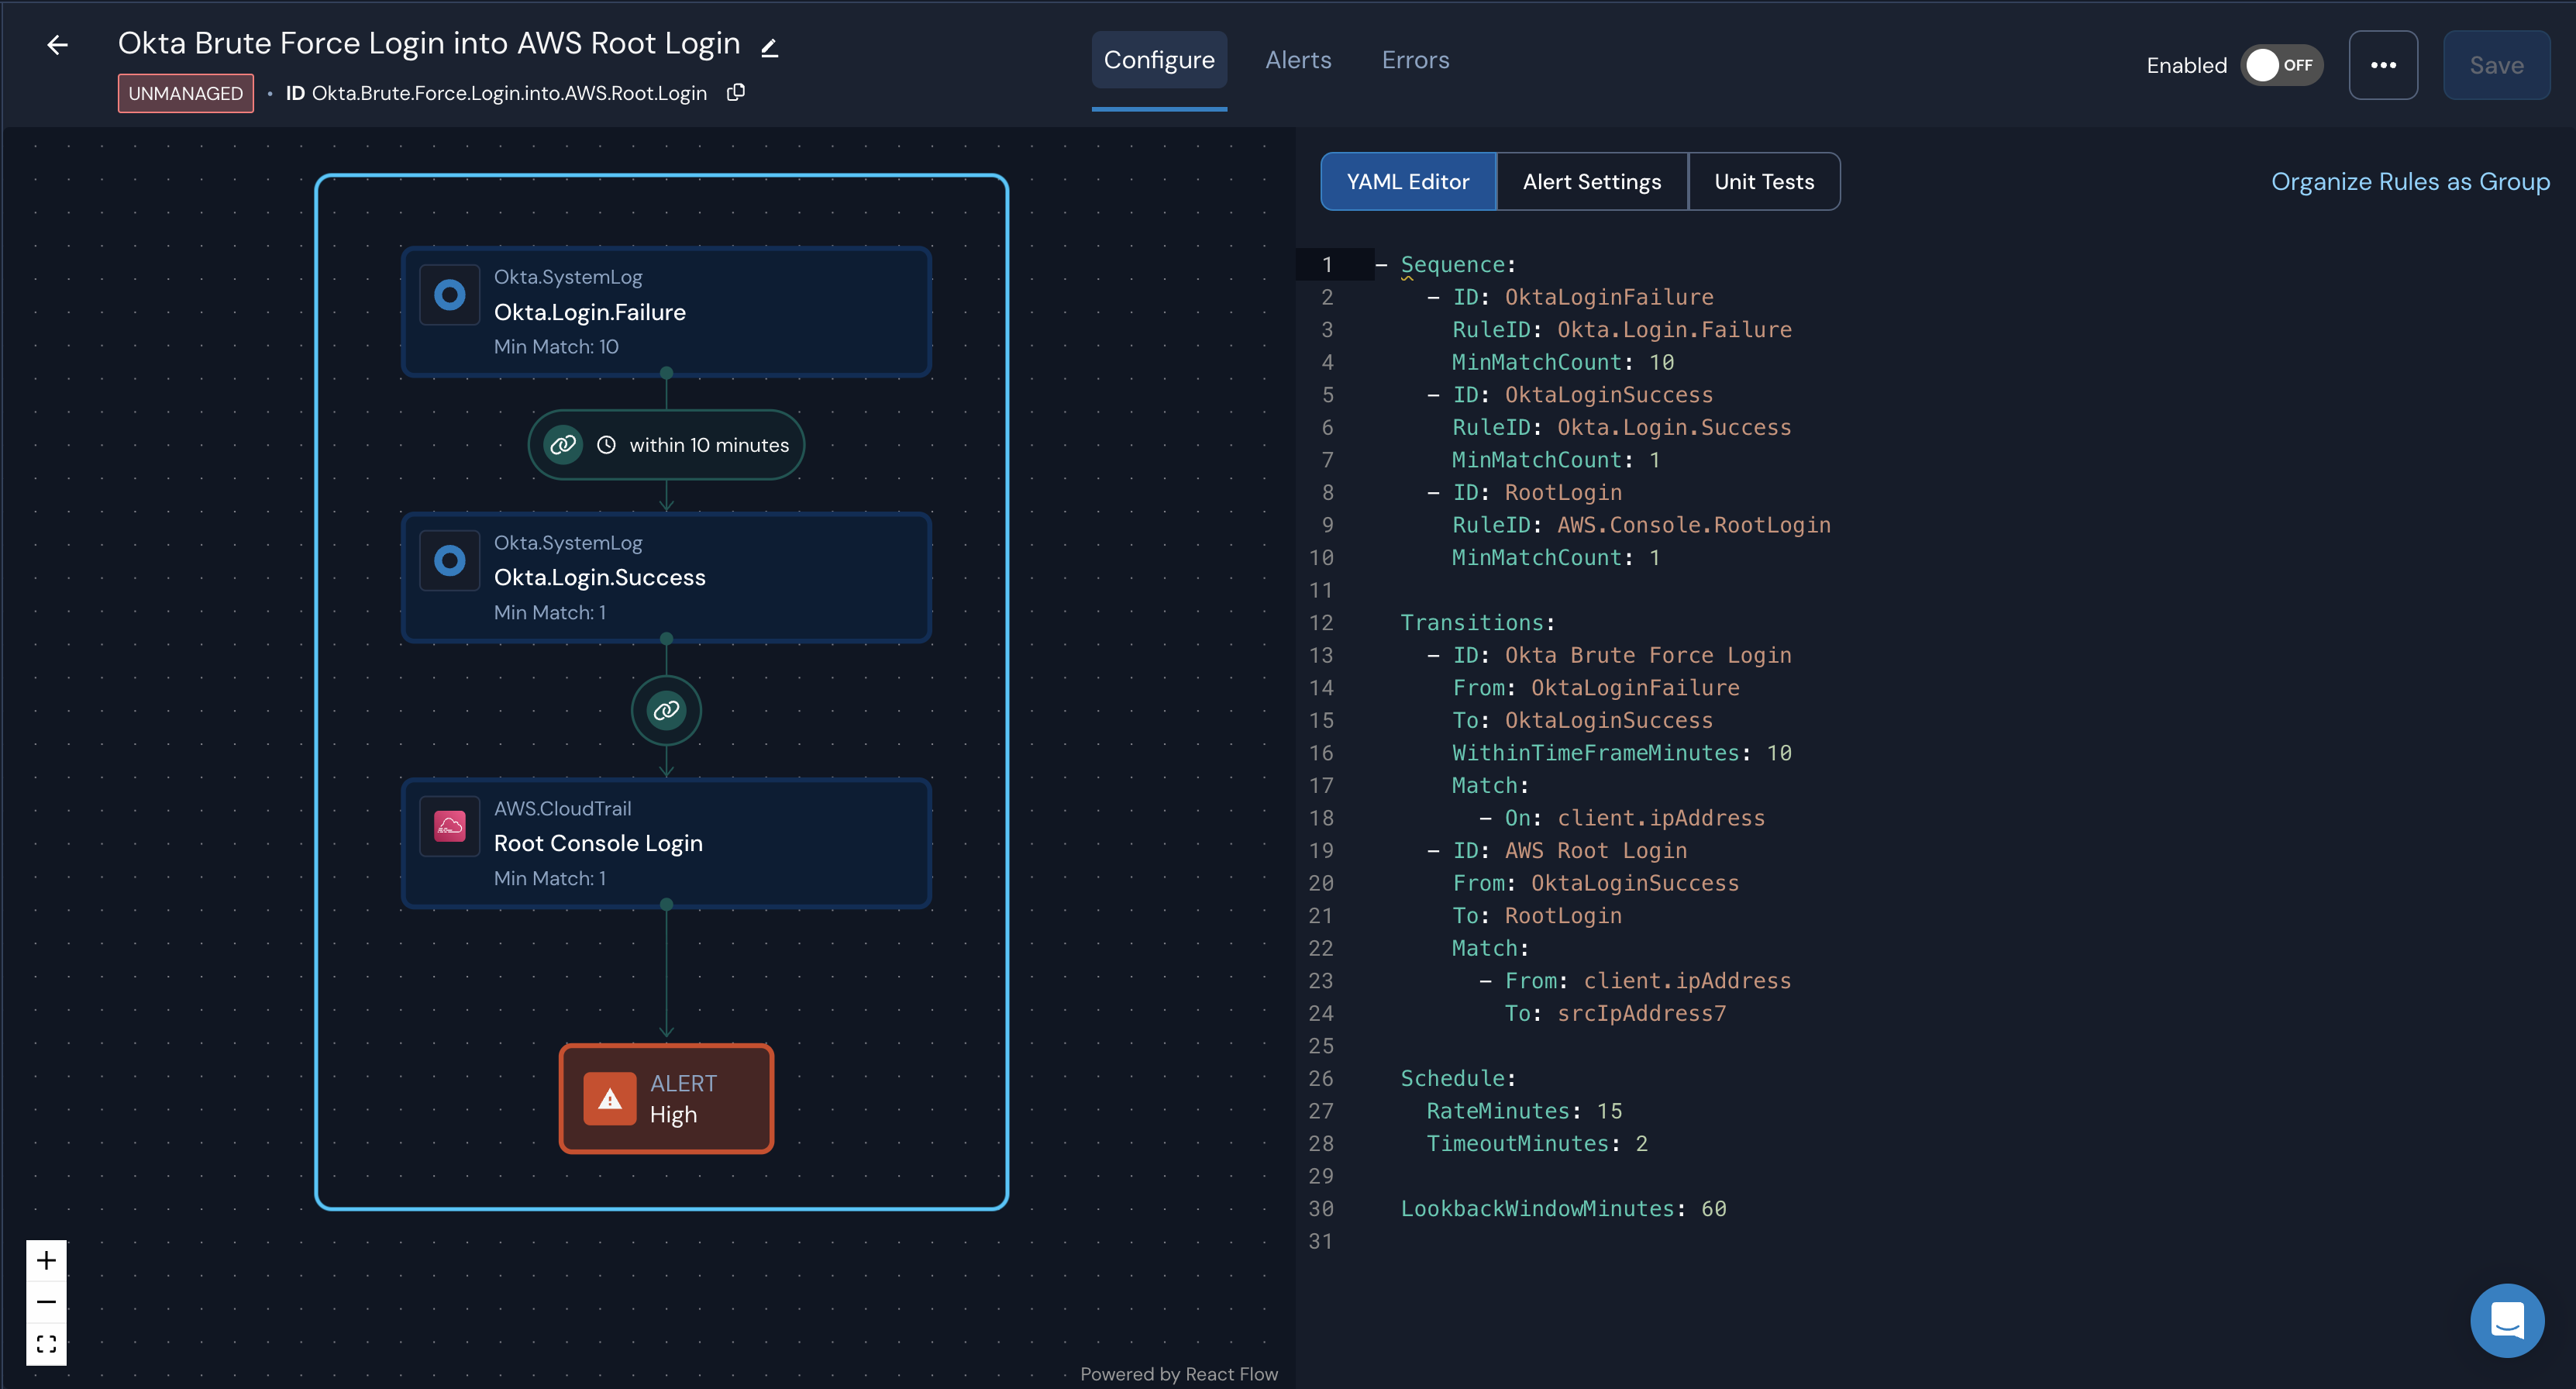Open the Unit Tests tab

1763,181
